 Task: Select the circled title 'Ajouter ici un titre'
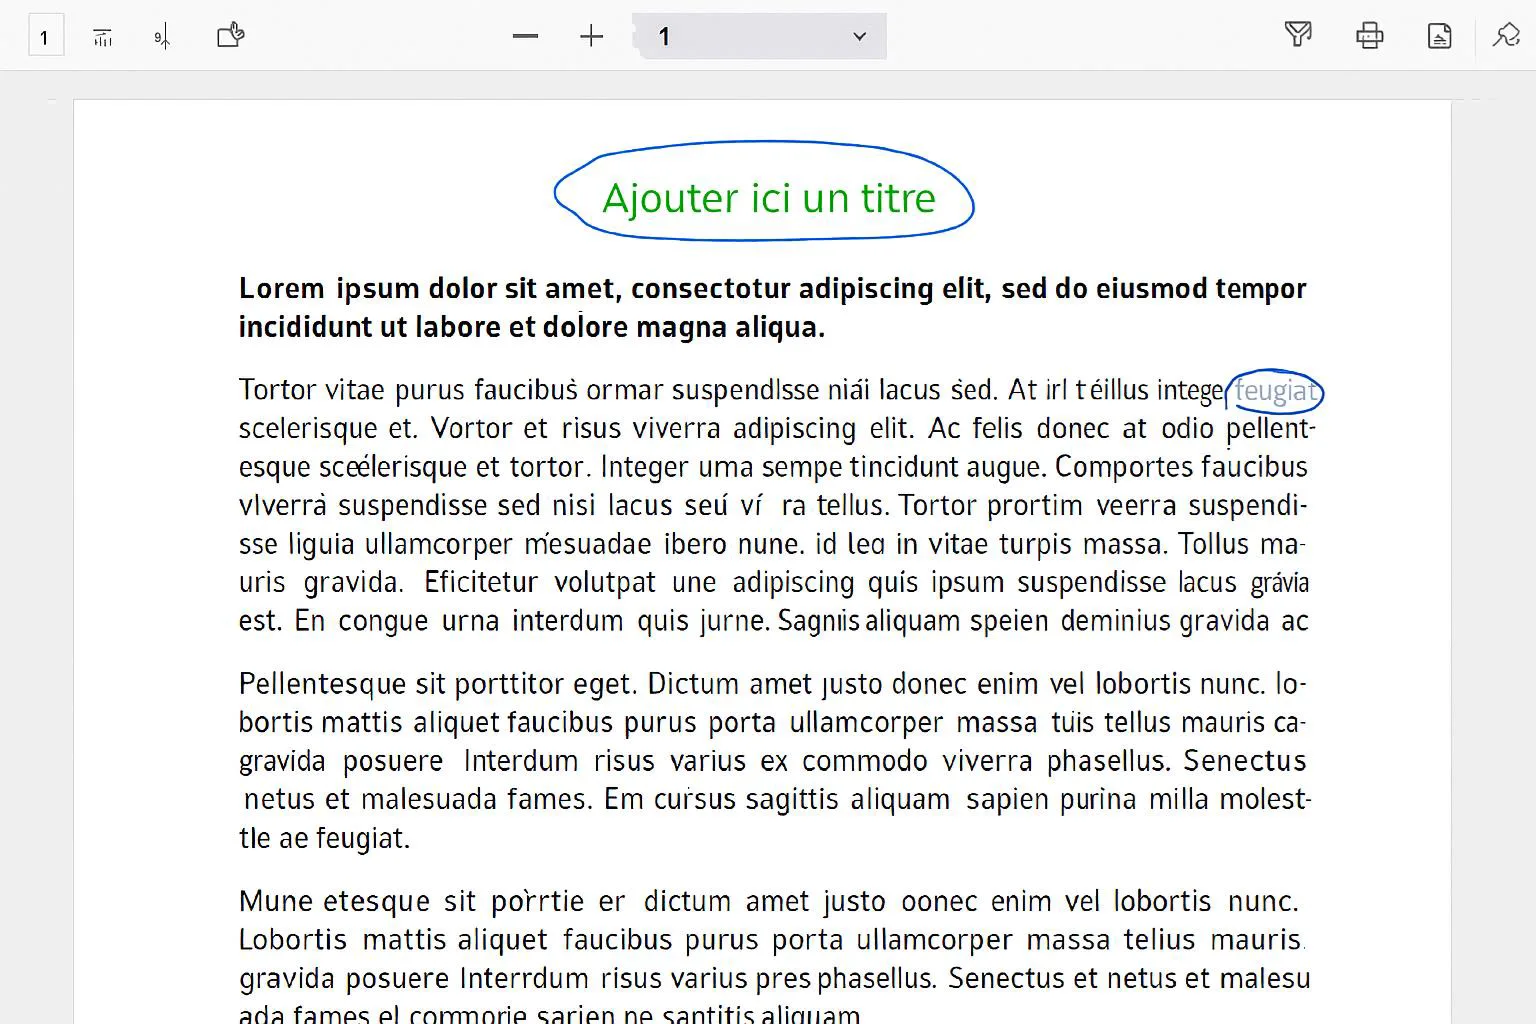click(766, 197)
